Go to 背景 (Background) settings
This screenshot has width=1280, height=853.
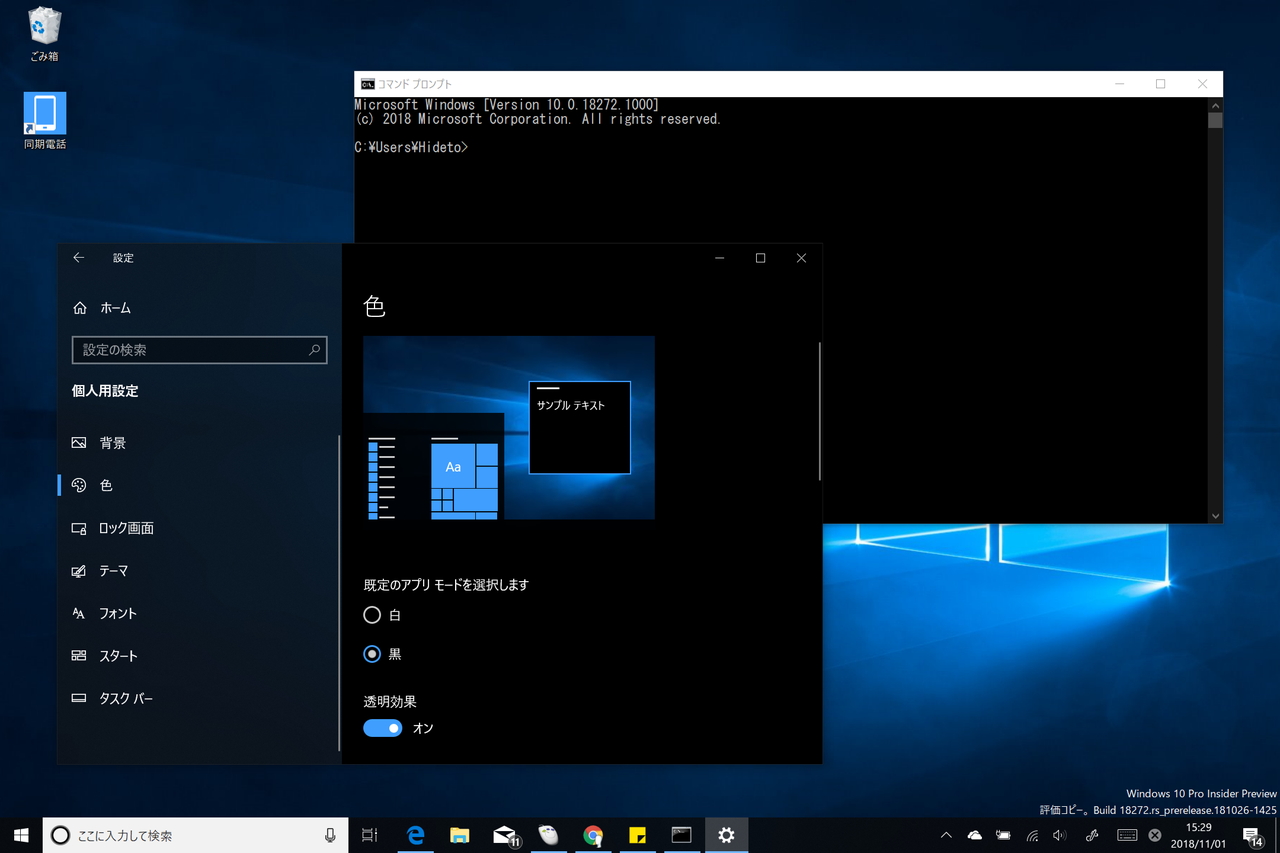point(112,443)
